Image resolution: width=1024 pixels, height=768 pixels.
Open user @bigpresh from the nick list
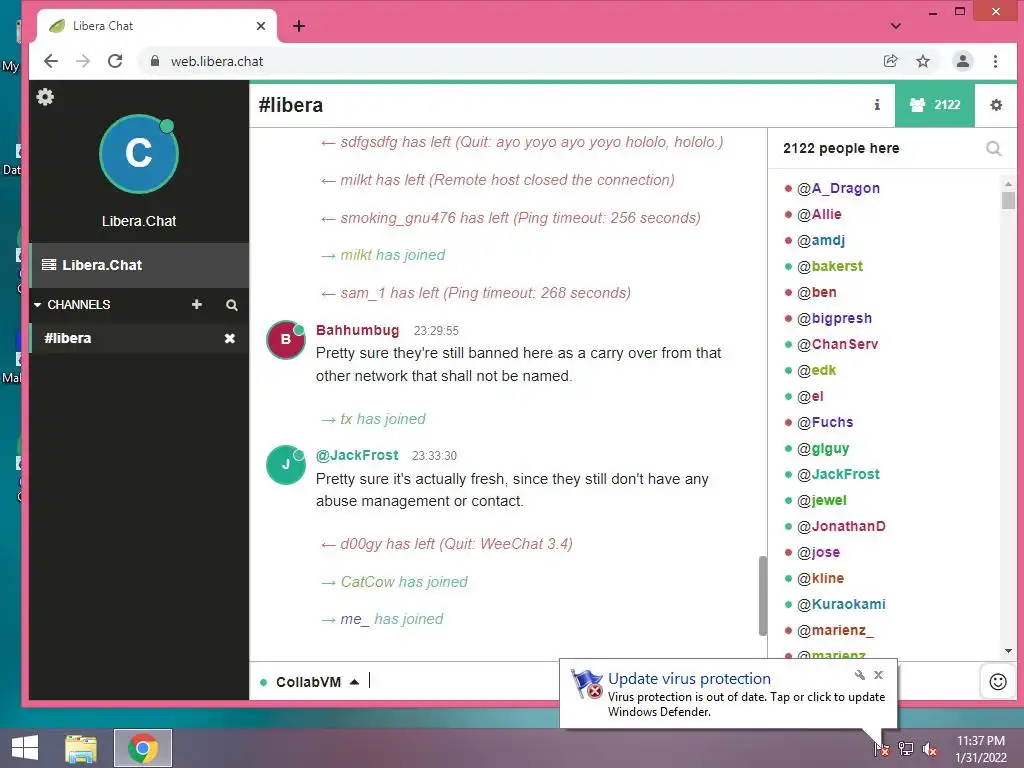(x=834, y=318)
